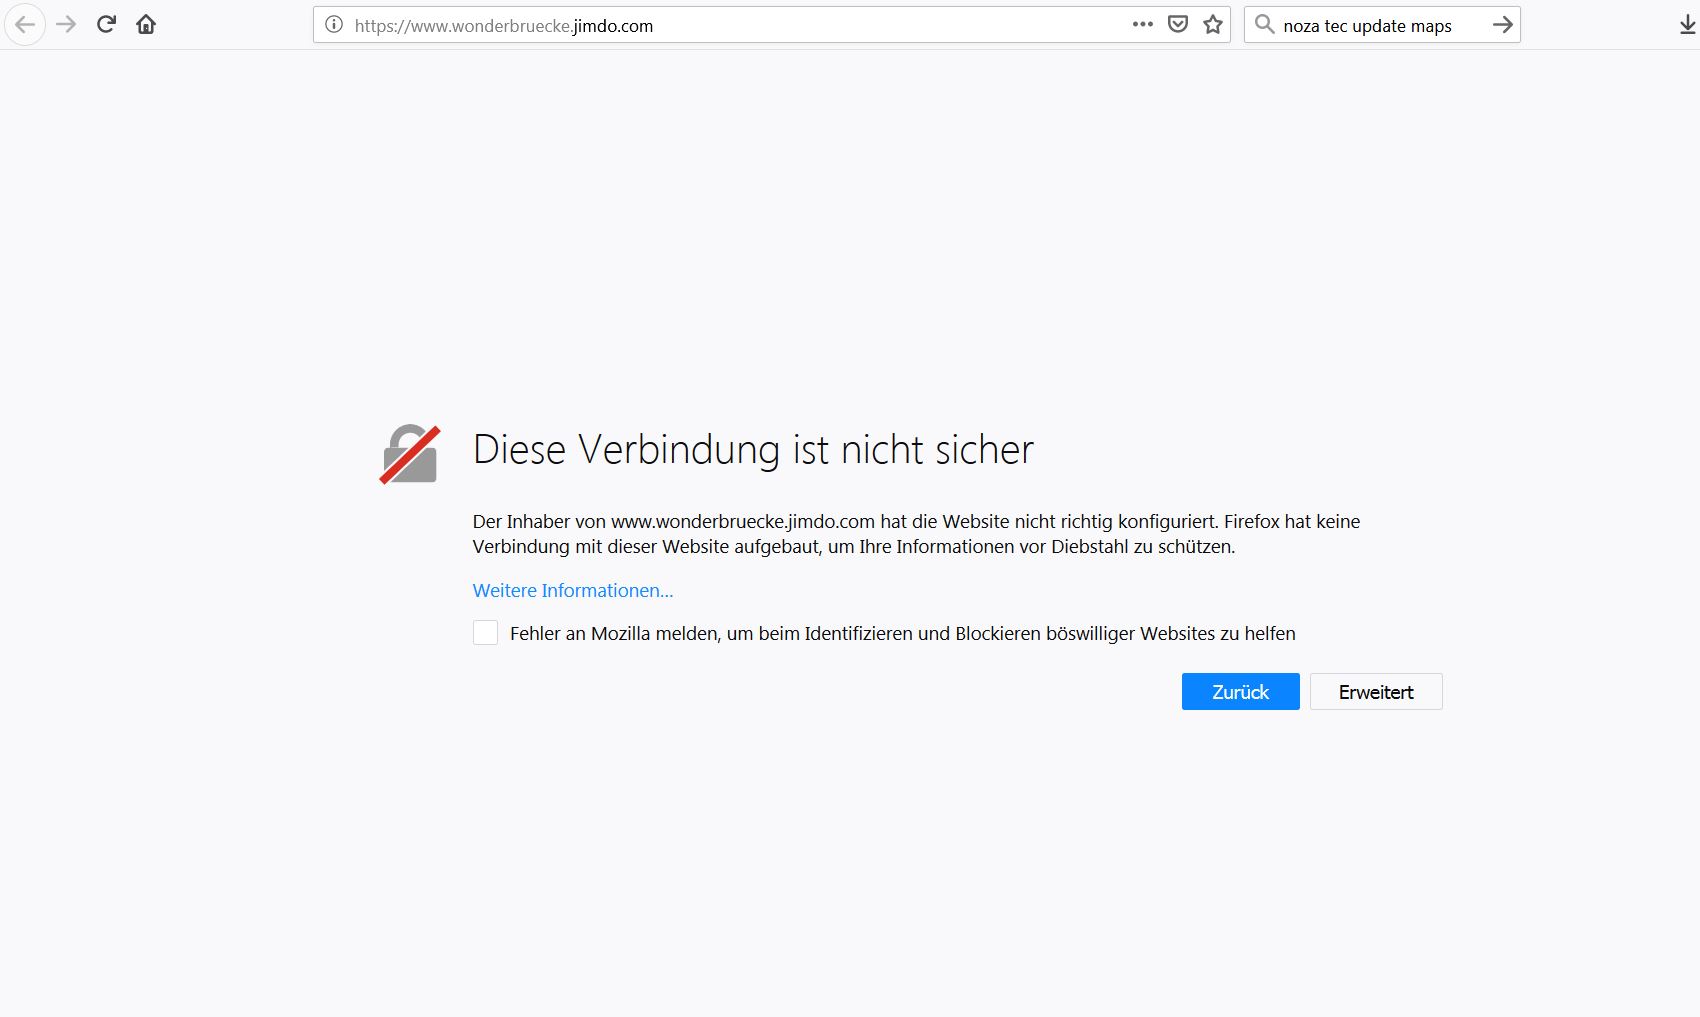The image size is (1700, 1017).
Task: Save page to Pocket
Action: coord(1178,25)
